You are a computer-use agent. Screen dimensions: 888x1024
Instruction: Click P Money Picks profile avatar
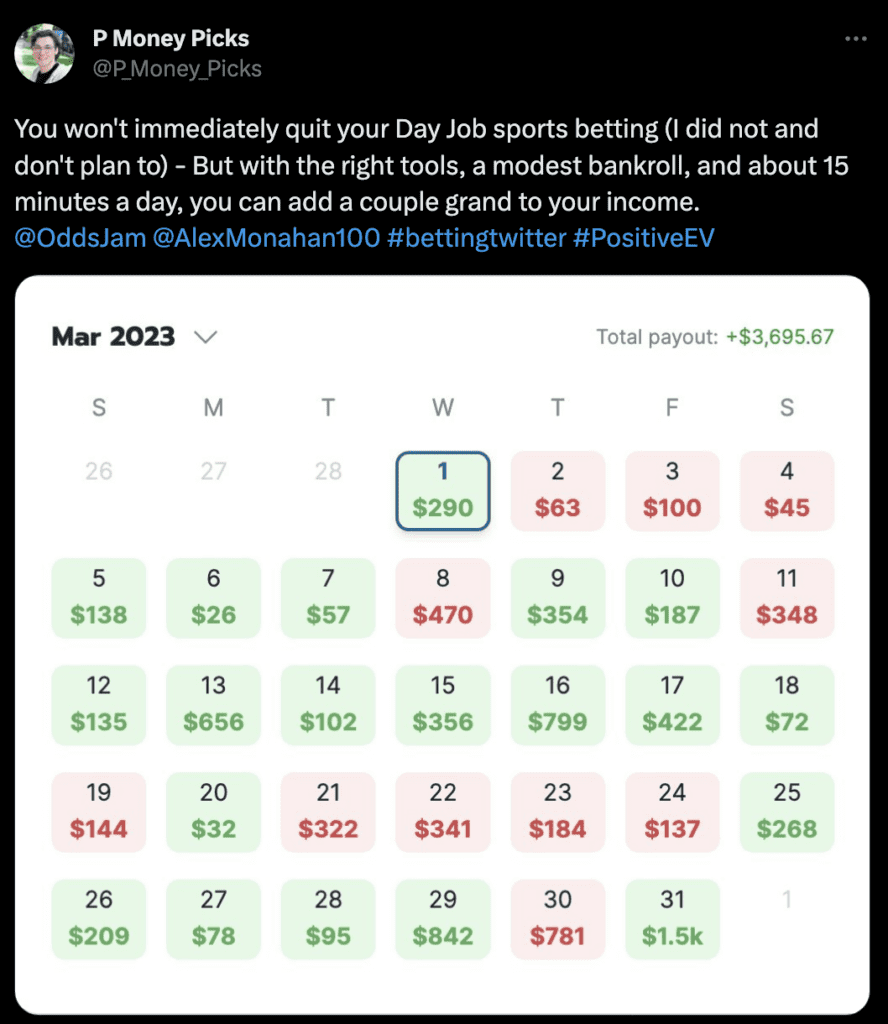click(44, 54)
